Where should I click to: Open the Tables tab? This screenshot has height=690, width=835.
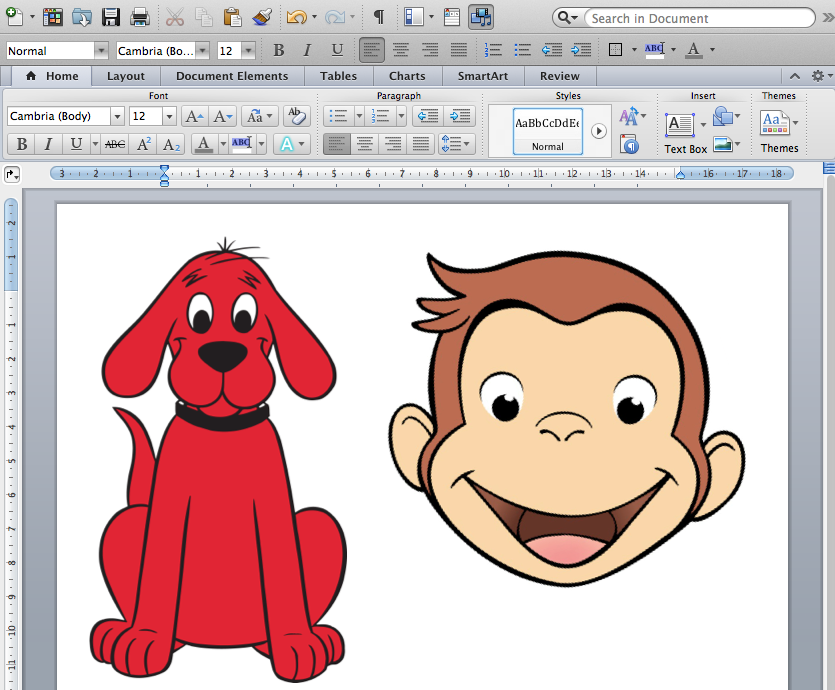click(x=339, y=76)
